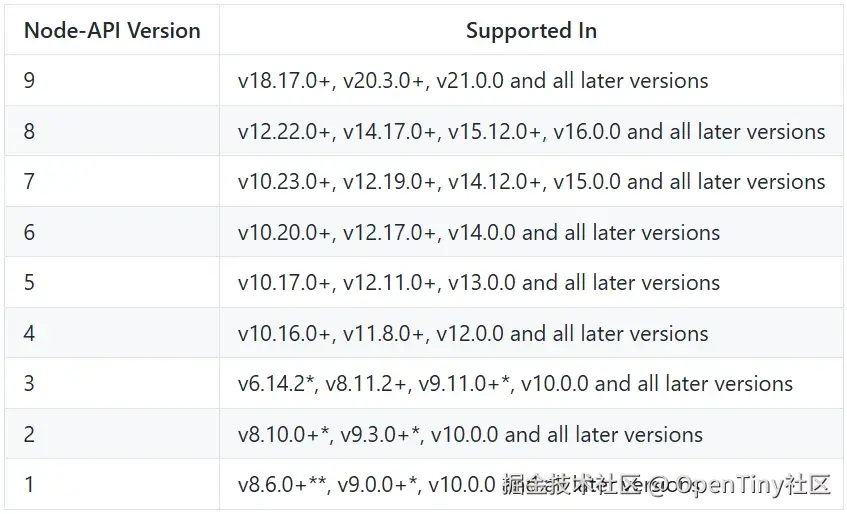Select the Node-API version 8 cell
This screenshot has width=847, height=514.
pyautogui.click(x=112, y=131)
